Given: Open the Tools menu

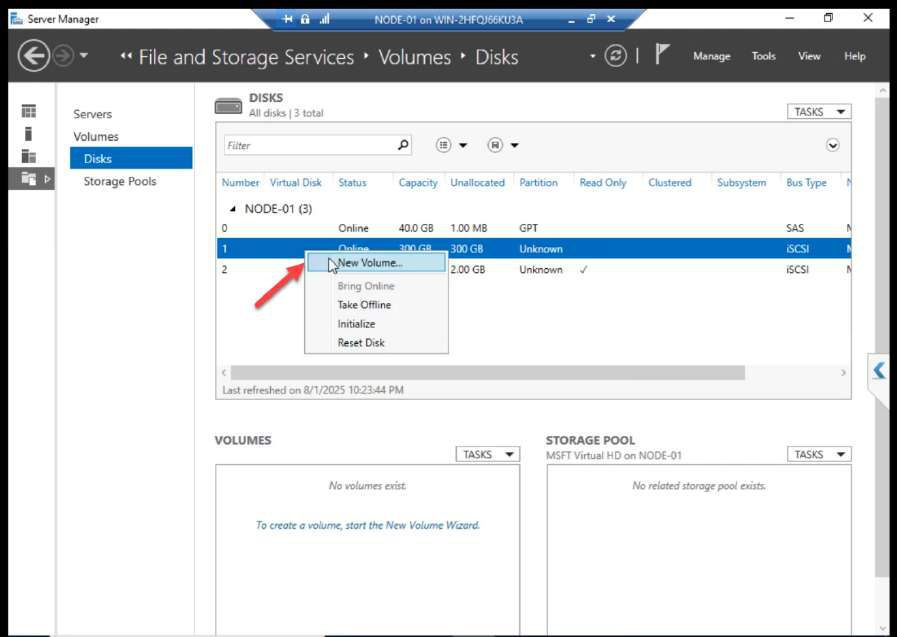Looking at the screenshot, I should [764, 56].
